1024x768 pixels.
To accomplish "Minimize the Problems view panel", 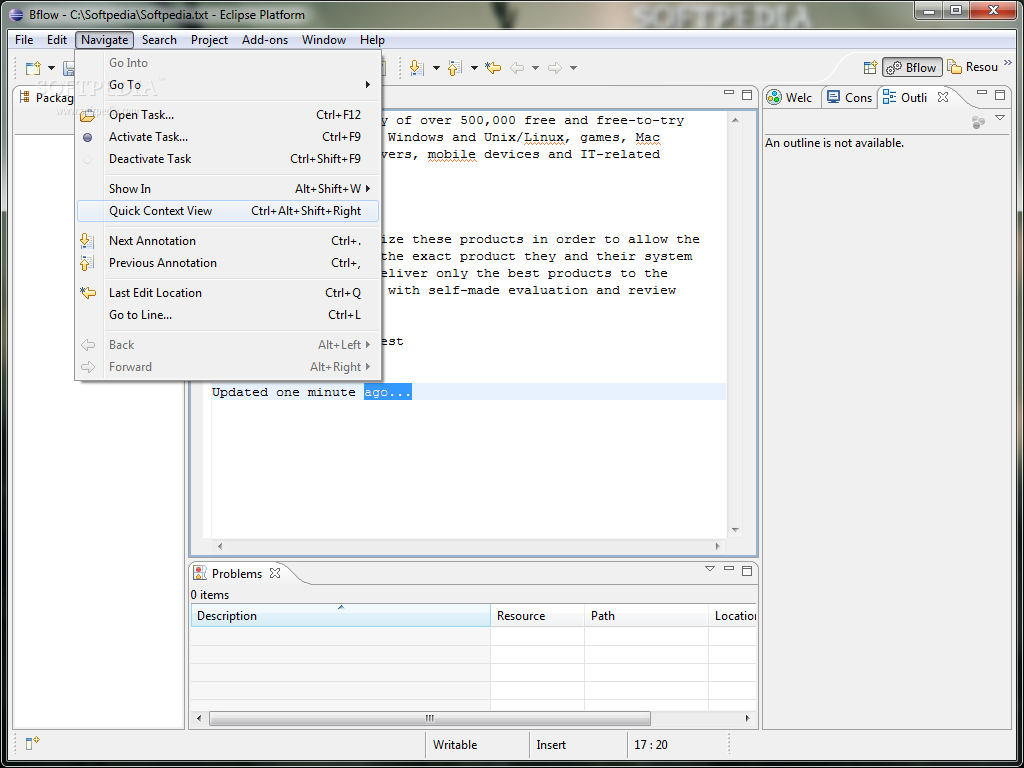I will (x=729, y=569).
